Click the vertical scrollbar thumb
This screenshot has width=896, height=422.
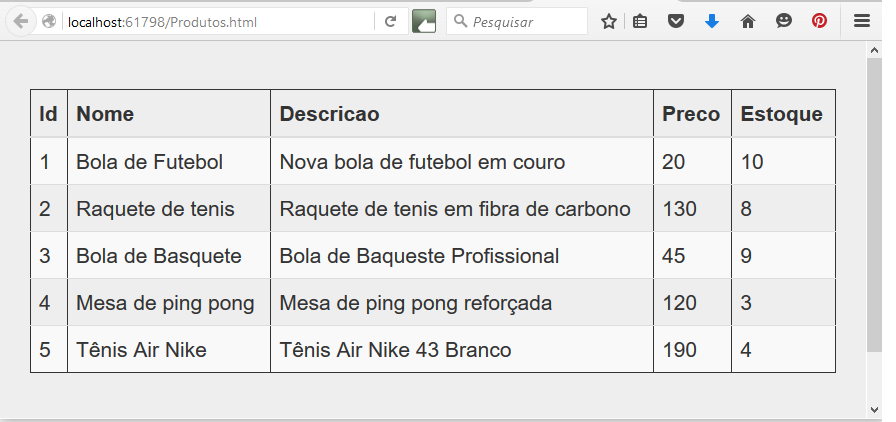tap(874, 205)
